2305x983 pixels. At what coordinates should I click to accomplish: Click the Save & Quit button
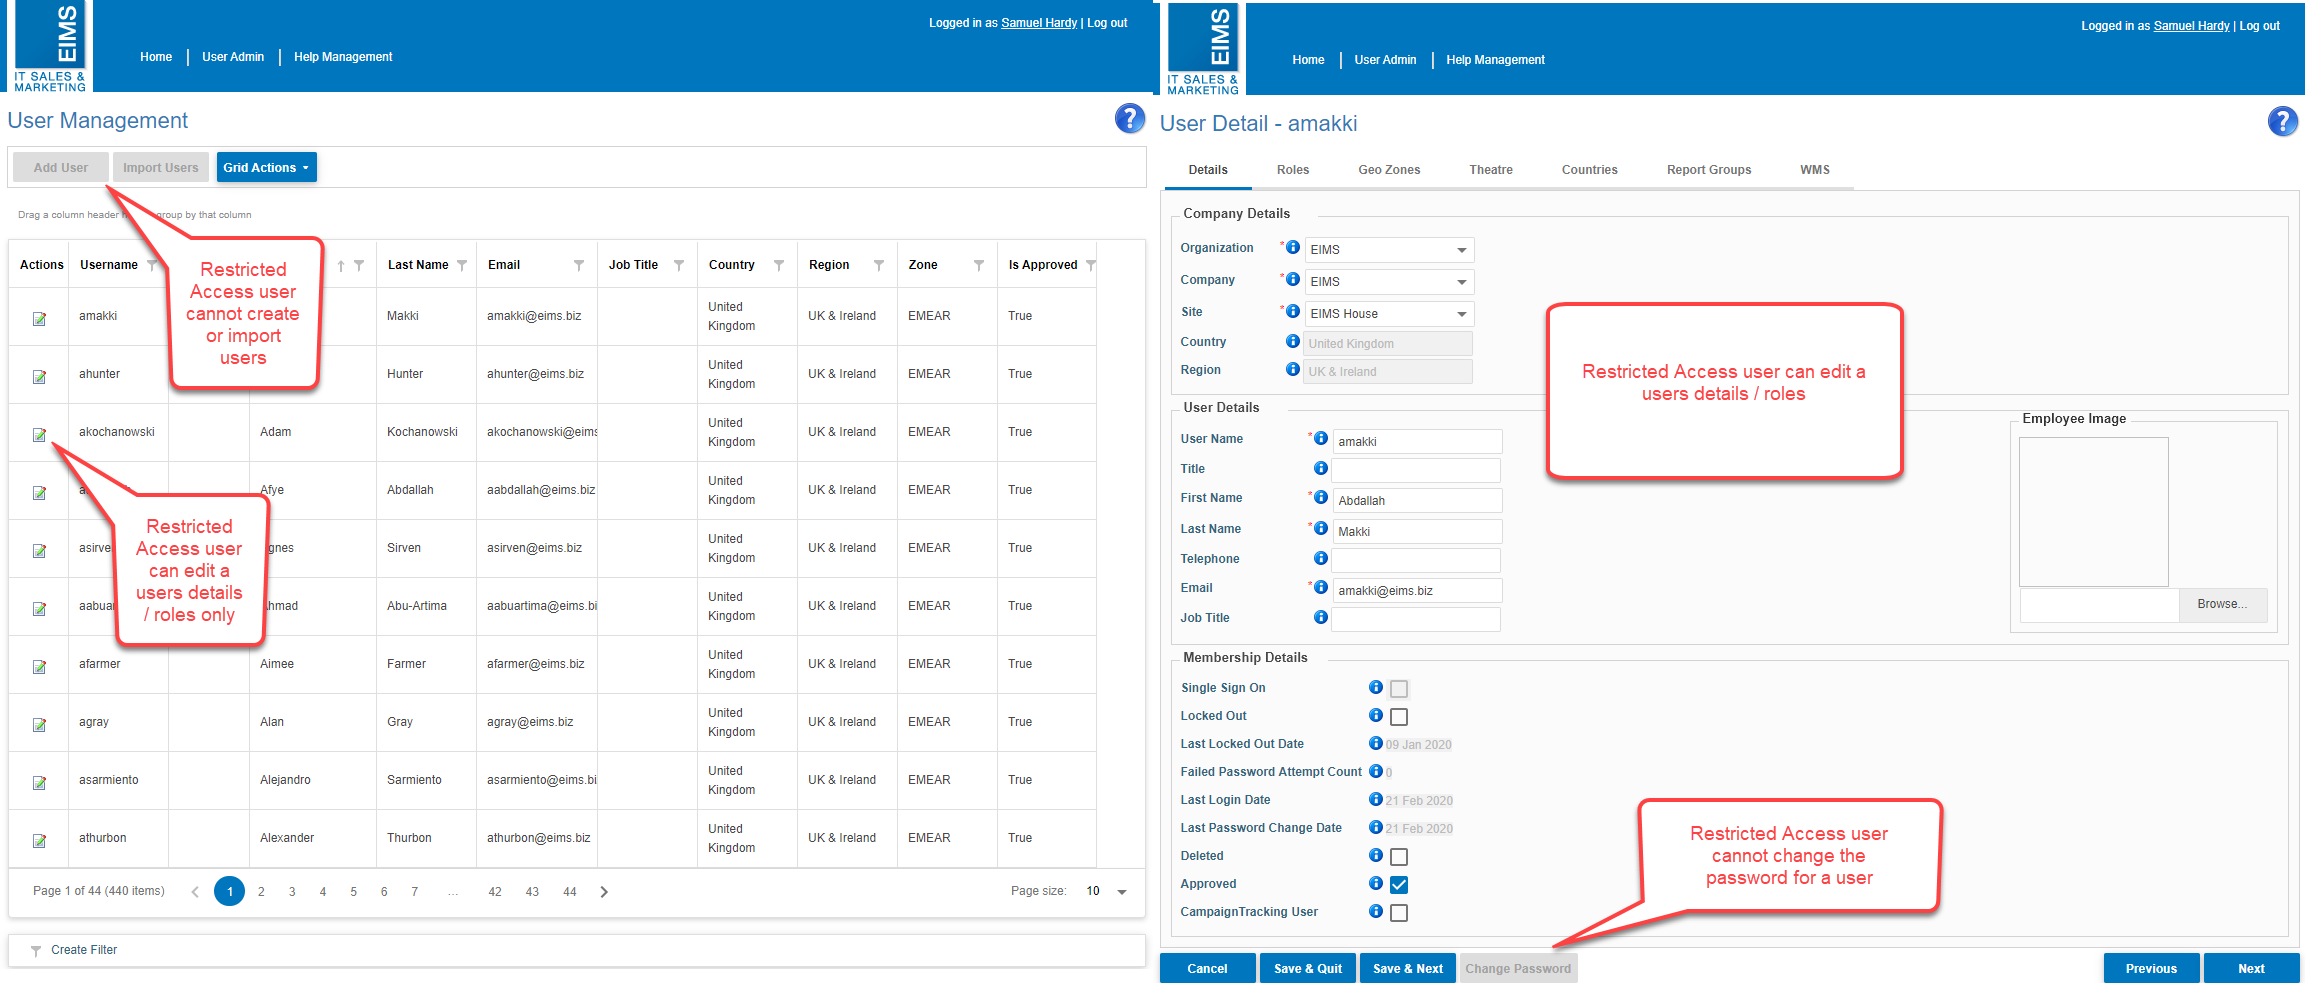tap(1308, 969)
